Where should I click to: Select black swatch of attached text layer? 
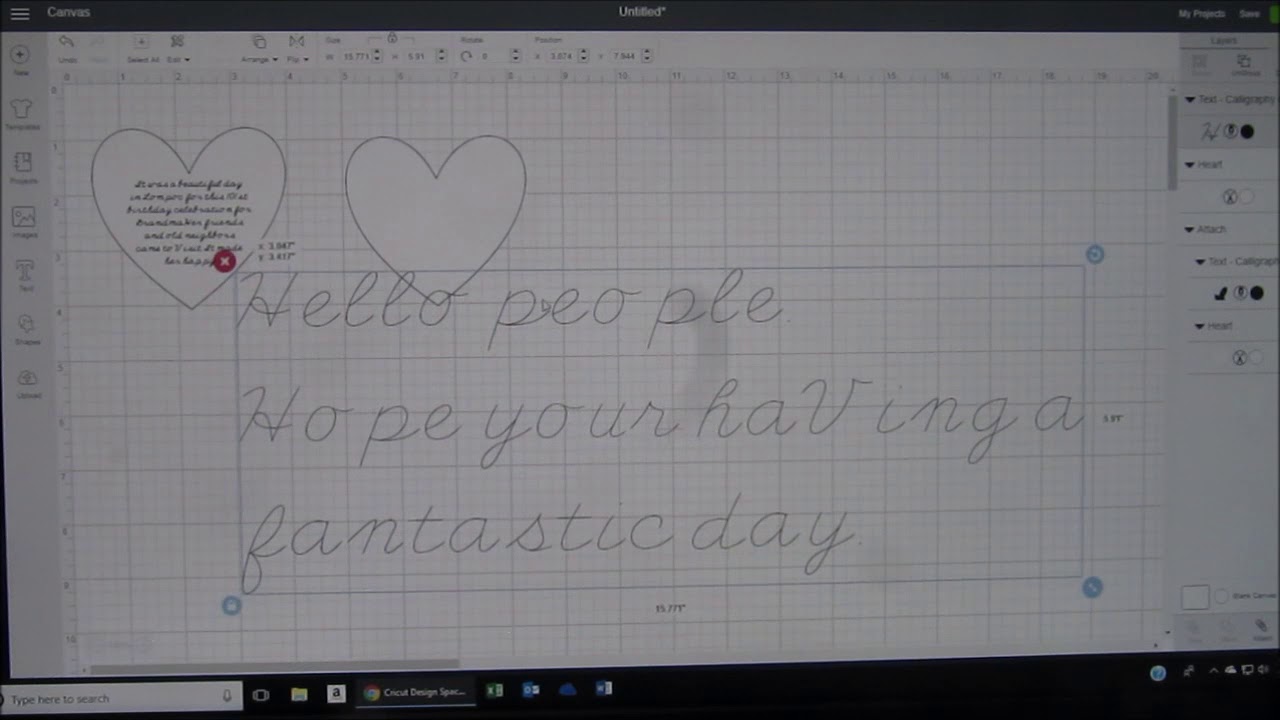point(1257,293)
